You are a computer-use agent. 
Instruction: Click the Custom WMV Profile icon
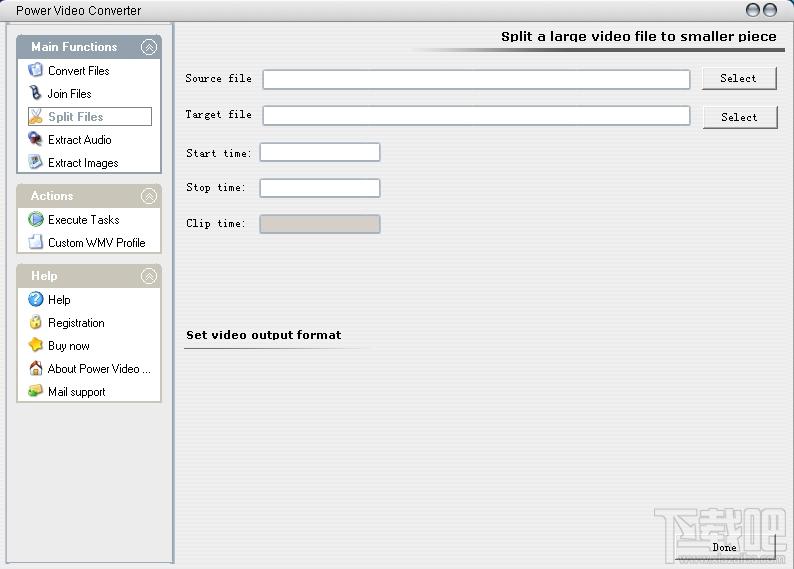35,242
